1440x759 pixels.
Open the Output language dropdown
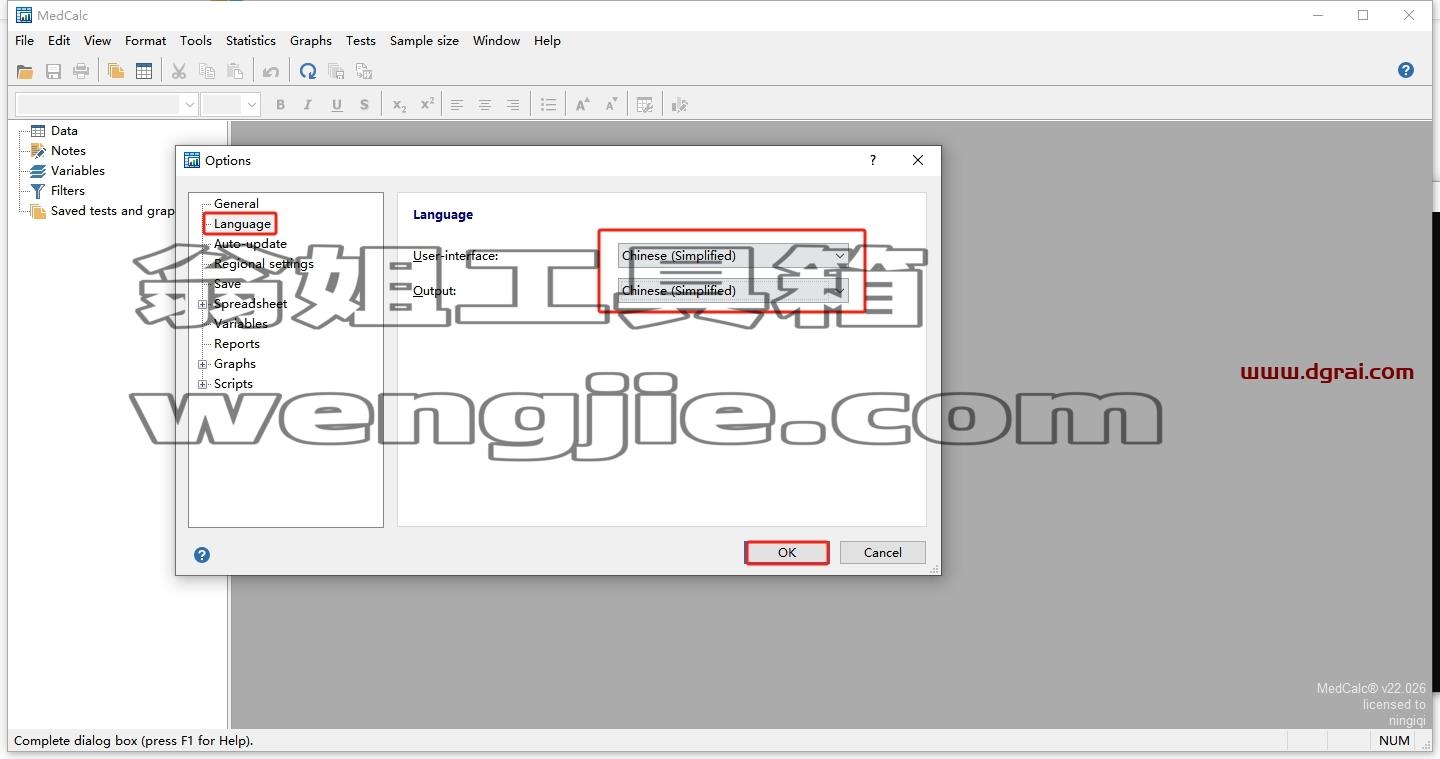tap(733, 291)
